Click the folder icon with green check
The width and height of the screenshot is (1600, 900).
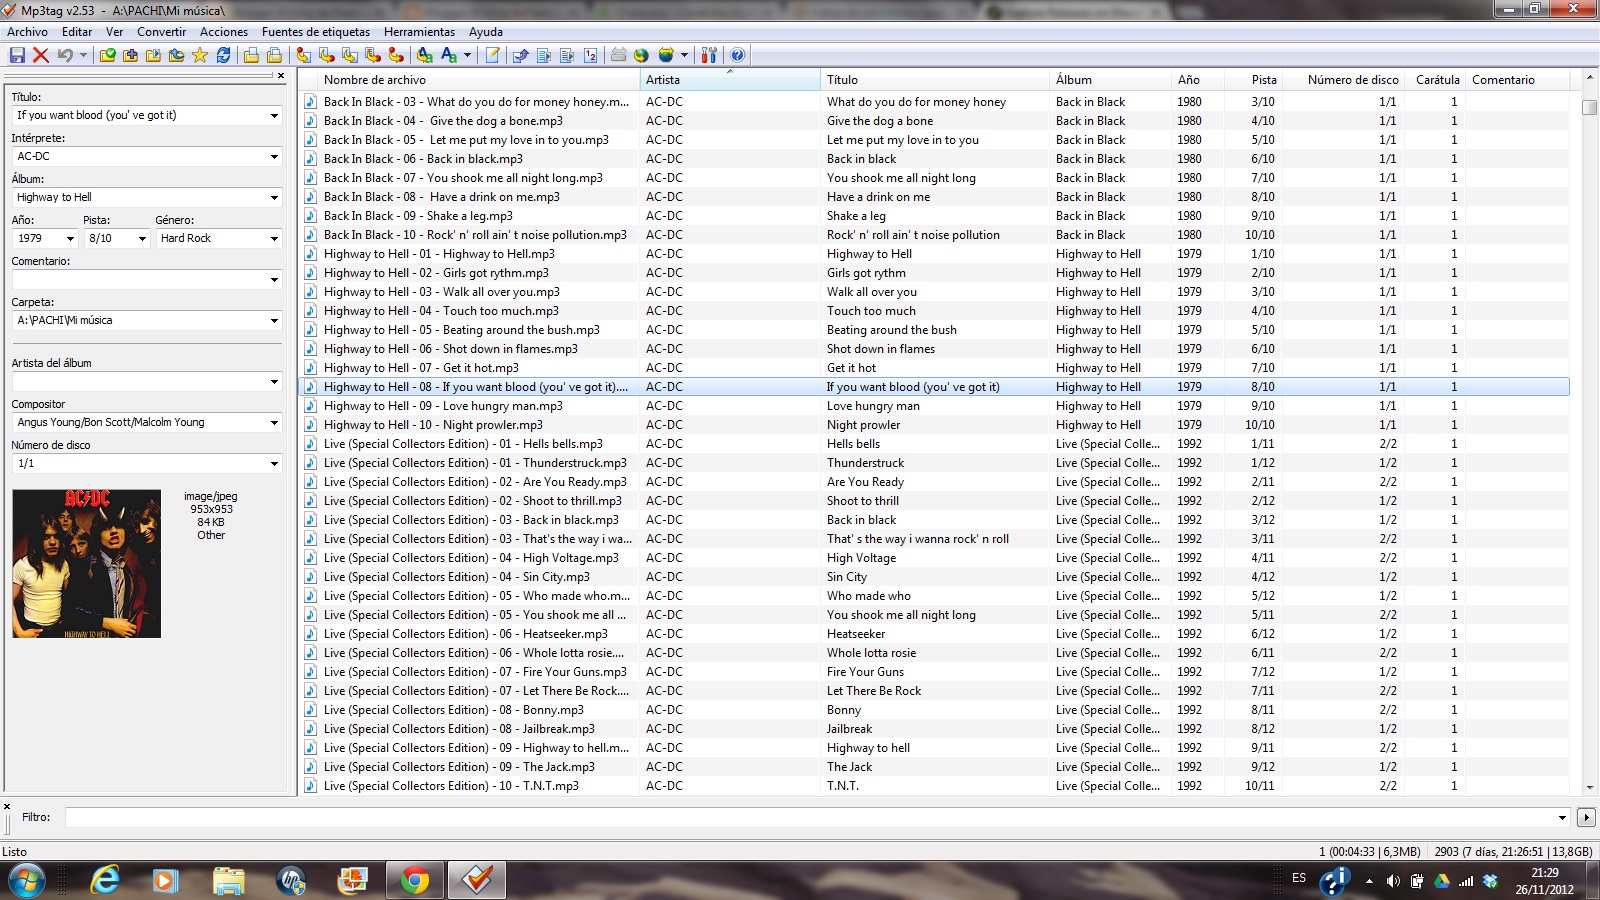coord(107,55)
